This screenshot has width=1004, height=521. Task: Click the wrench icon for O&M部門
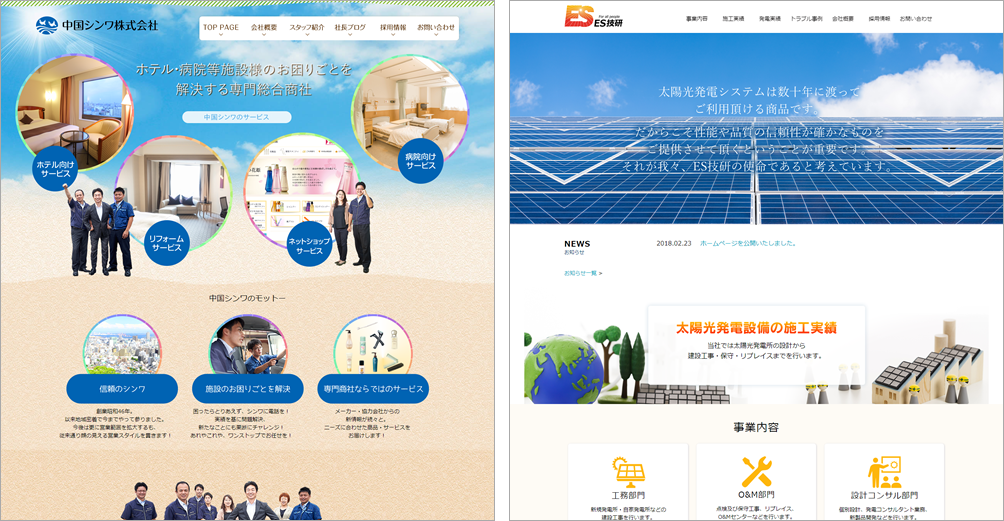(756, 471)
